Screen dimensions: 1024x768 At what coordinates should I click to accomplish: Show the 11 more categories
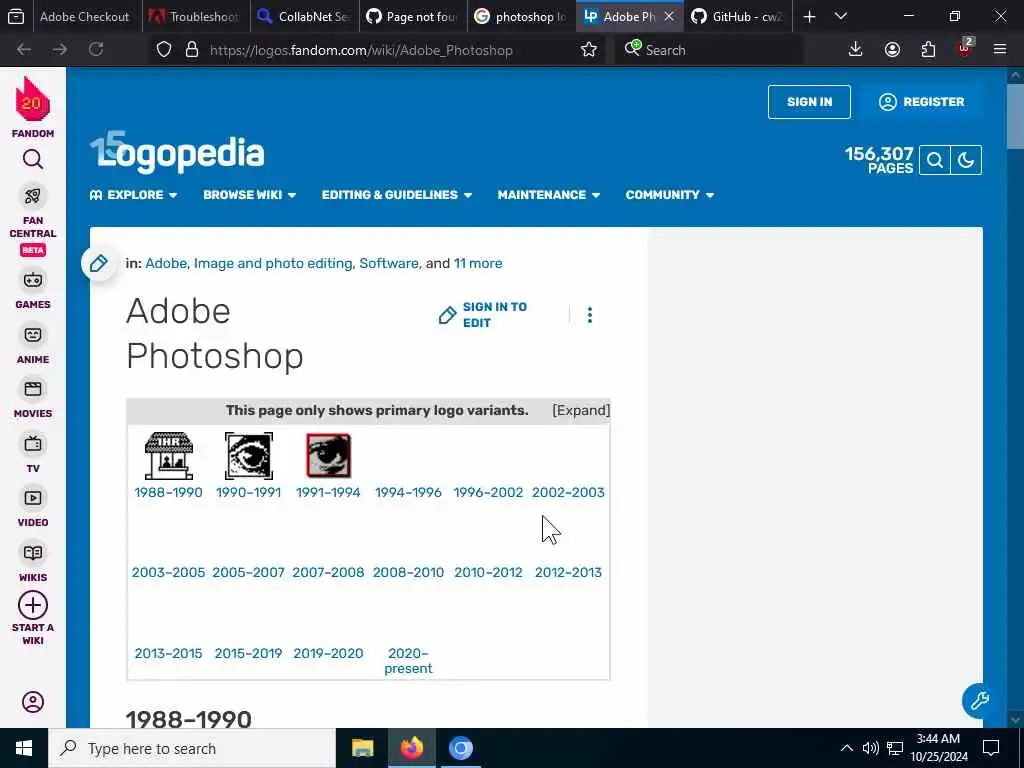point(478,263)
